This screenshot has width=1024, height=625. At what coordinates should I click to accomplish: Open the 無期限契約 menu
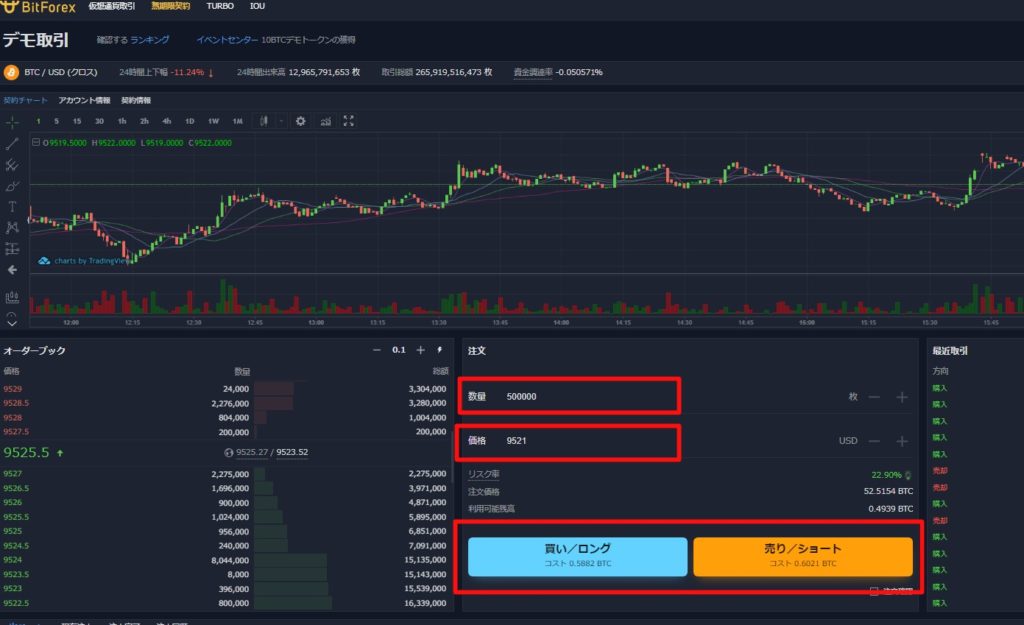[170, 6]
